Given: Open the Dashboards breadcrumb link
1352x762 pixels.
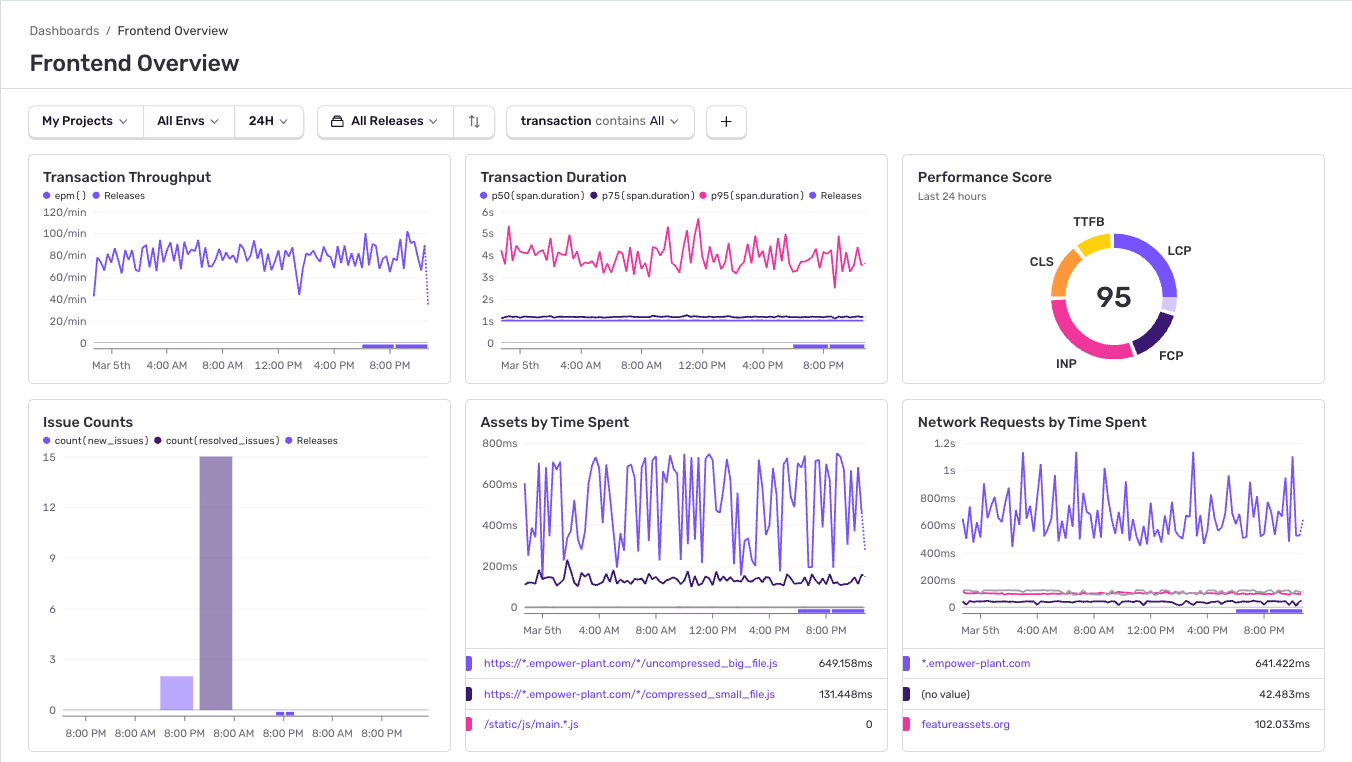Looking at the screenshot, I should point(64,30).
